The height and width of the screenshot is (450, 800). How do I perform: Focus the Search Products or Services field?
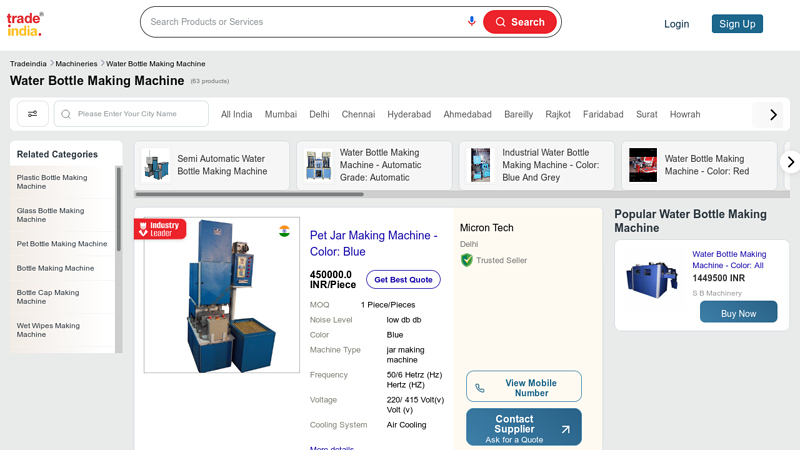[x=306, y=22]
